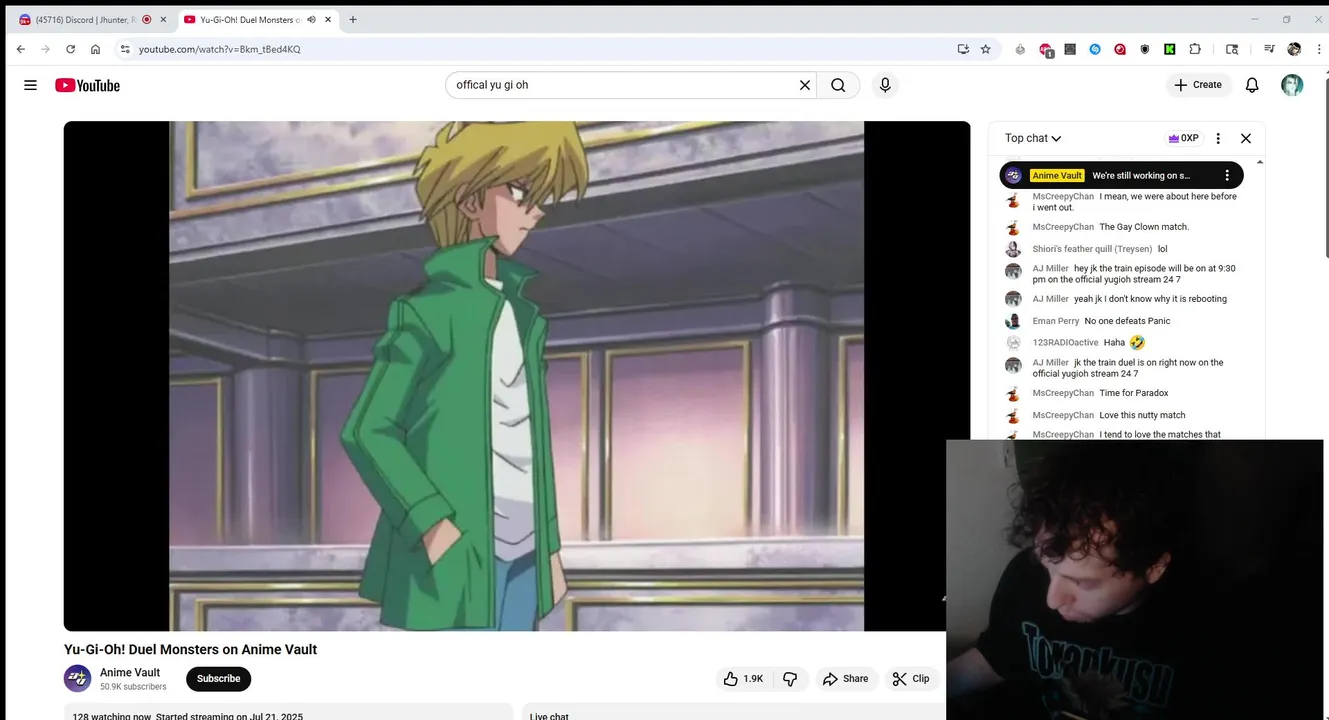The height and width of the screenshot is (720, 1329).
Task: Close the live chat panel
Action: point(1246,138)
